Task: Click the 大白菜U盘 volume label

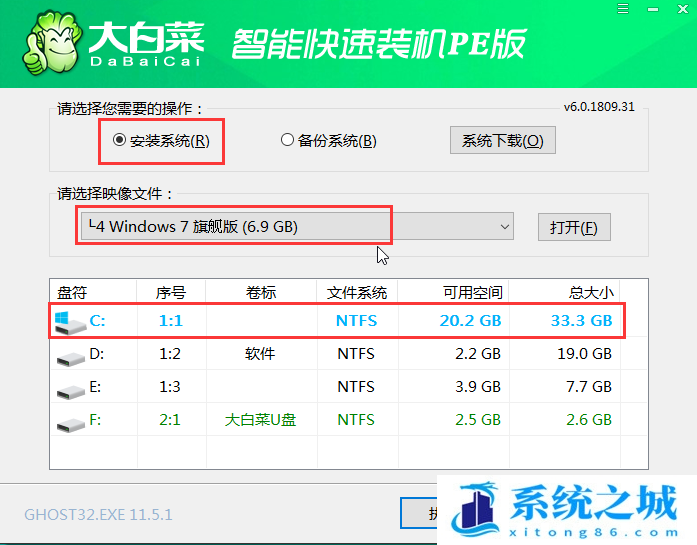Action: (260, 420)
